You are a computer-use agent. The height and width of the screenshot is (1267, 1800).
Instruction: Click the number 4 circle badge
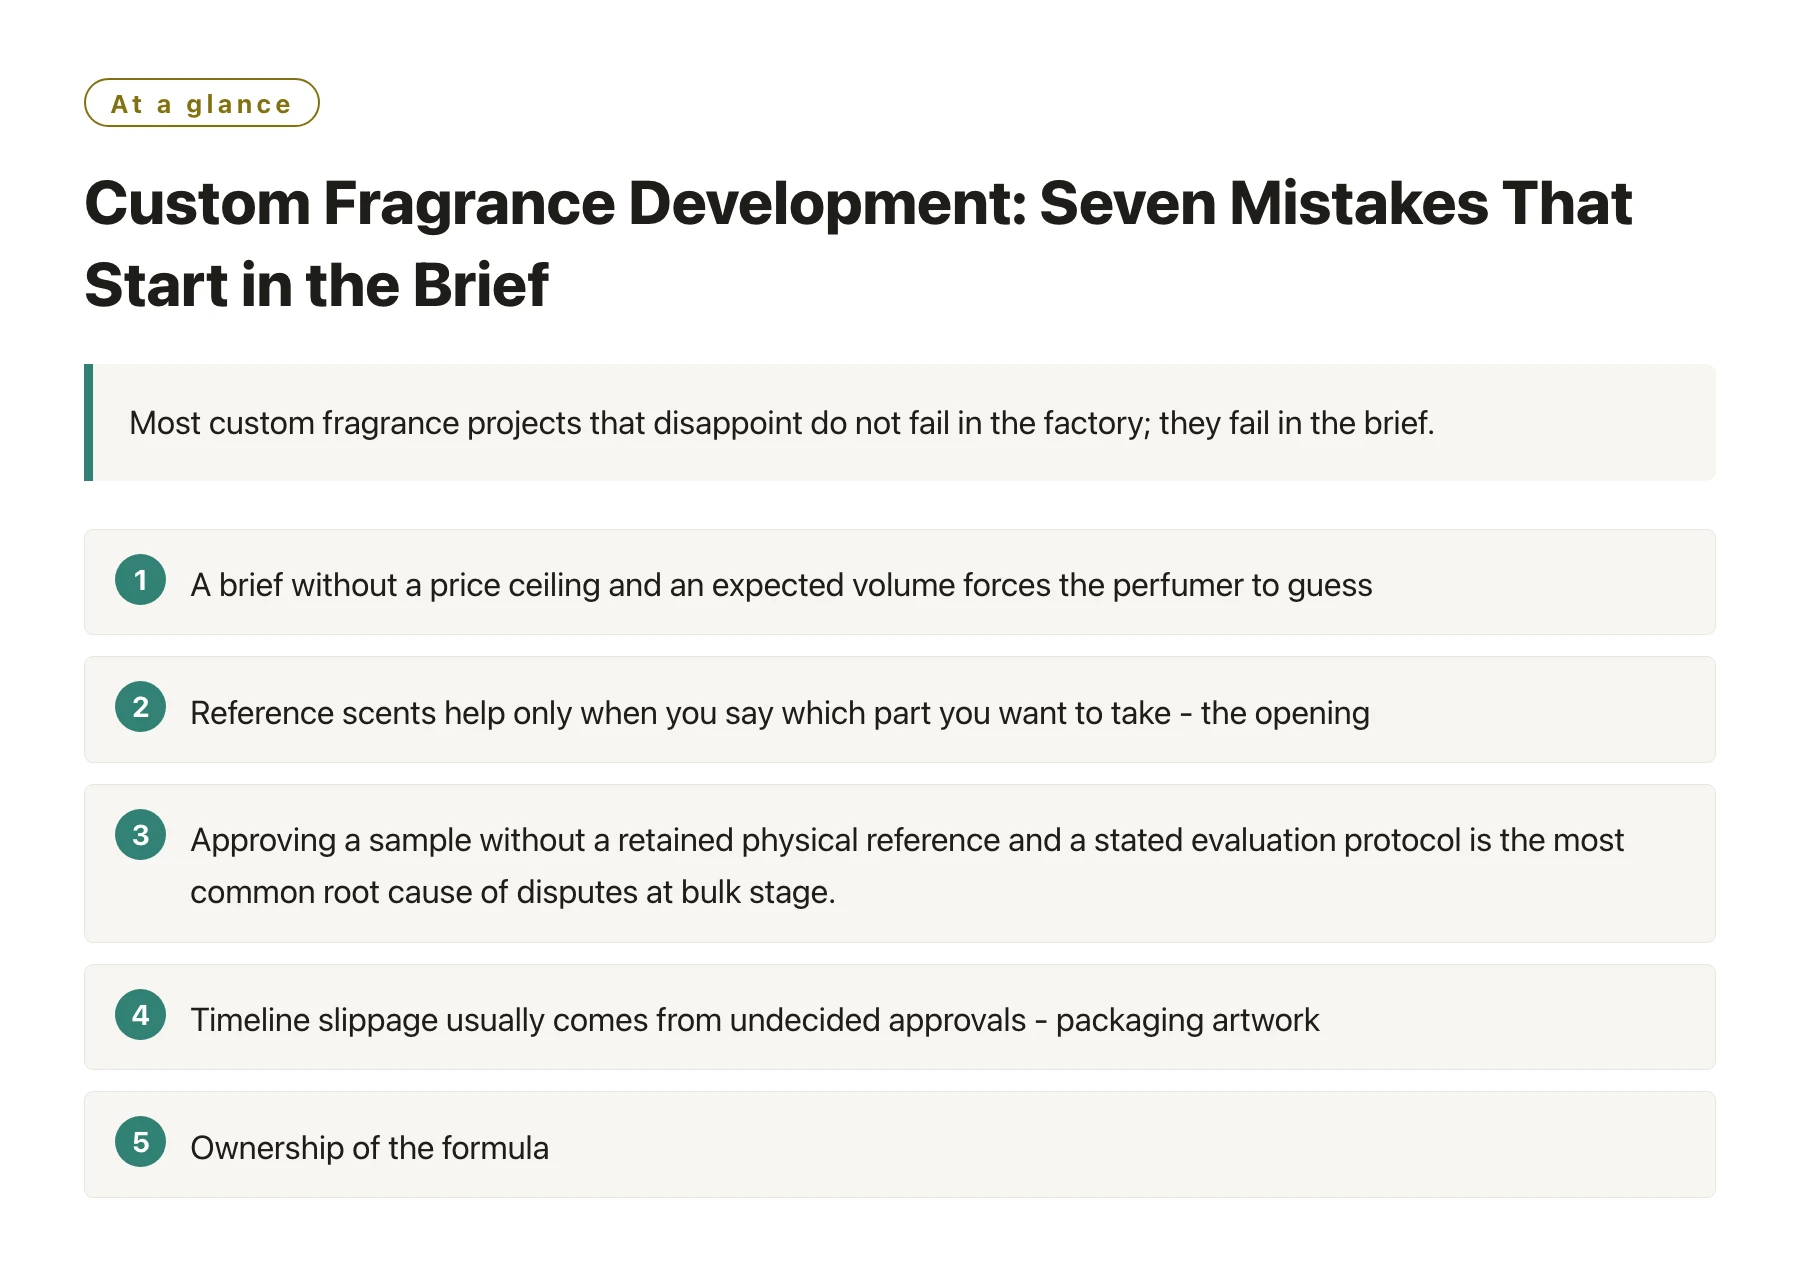click(140, 1015)
